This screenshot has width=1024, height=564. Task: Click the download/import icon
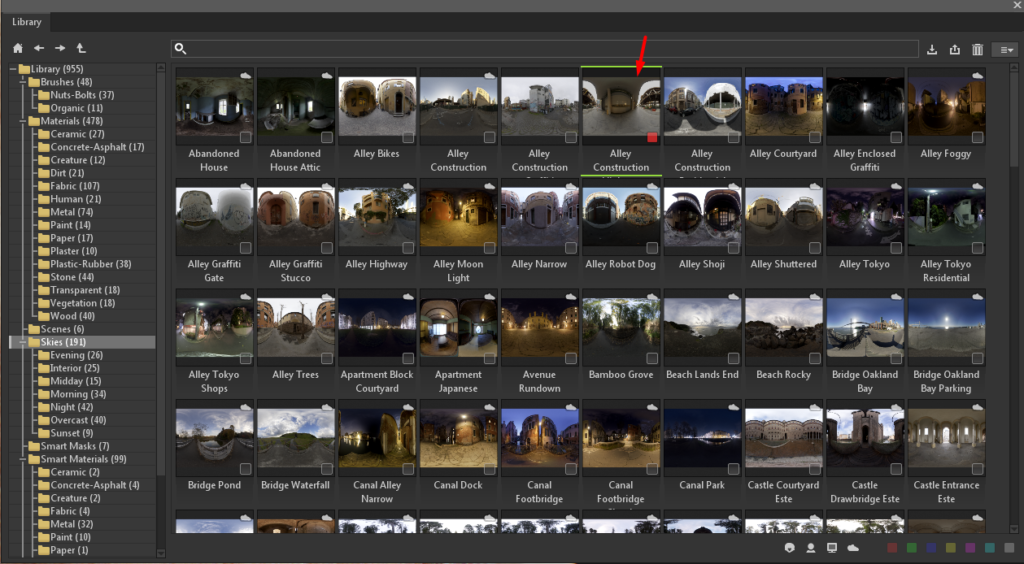(932, 50)
